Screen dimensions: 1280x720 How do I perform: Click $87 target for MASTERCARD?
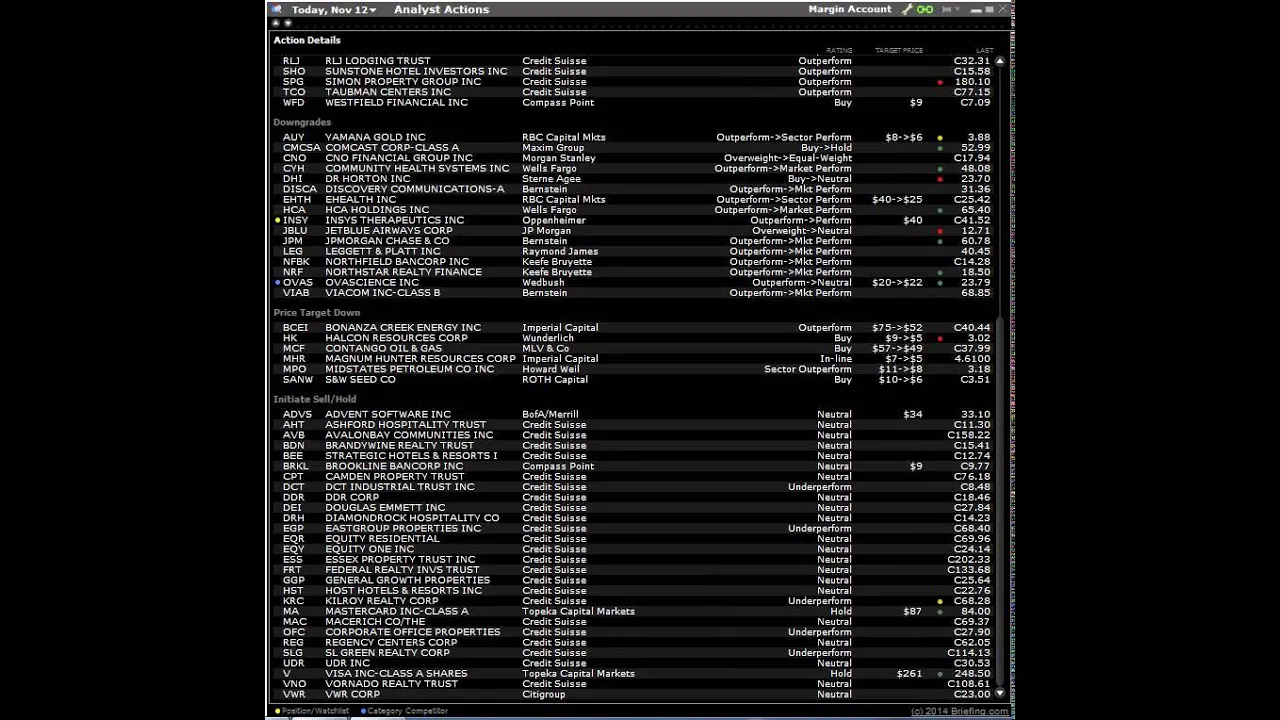coord(912,612)
